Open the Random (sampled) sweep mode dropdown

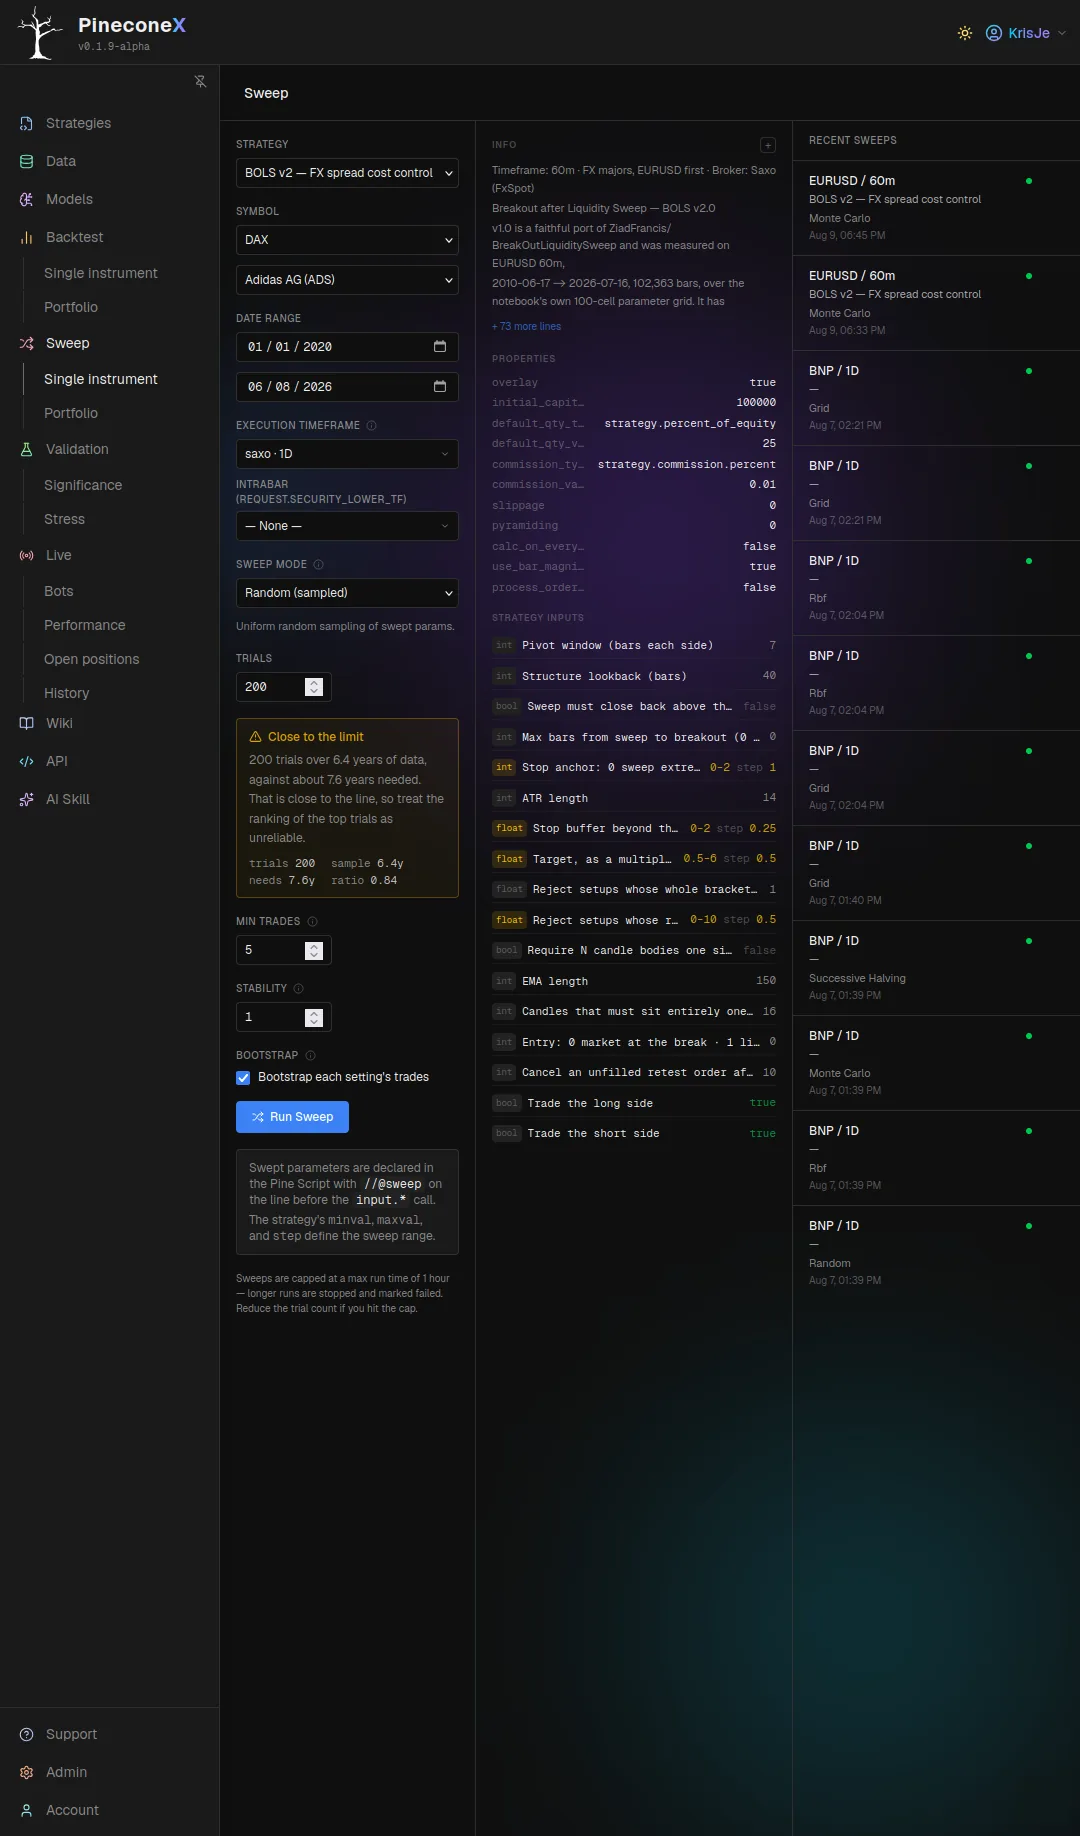click(x=347, y=593)
